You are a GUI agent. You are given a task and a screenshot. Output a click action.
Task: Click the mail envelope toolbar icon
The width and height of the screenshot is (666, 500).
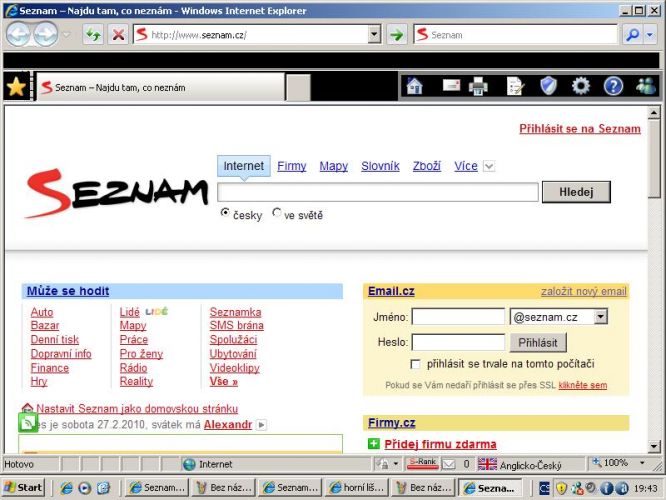[x=451, y=85]
